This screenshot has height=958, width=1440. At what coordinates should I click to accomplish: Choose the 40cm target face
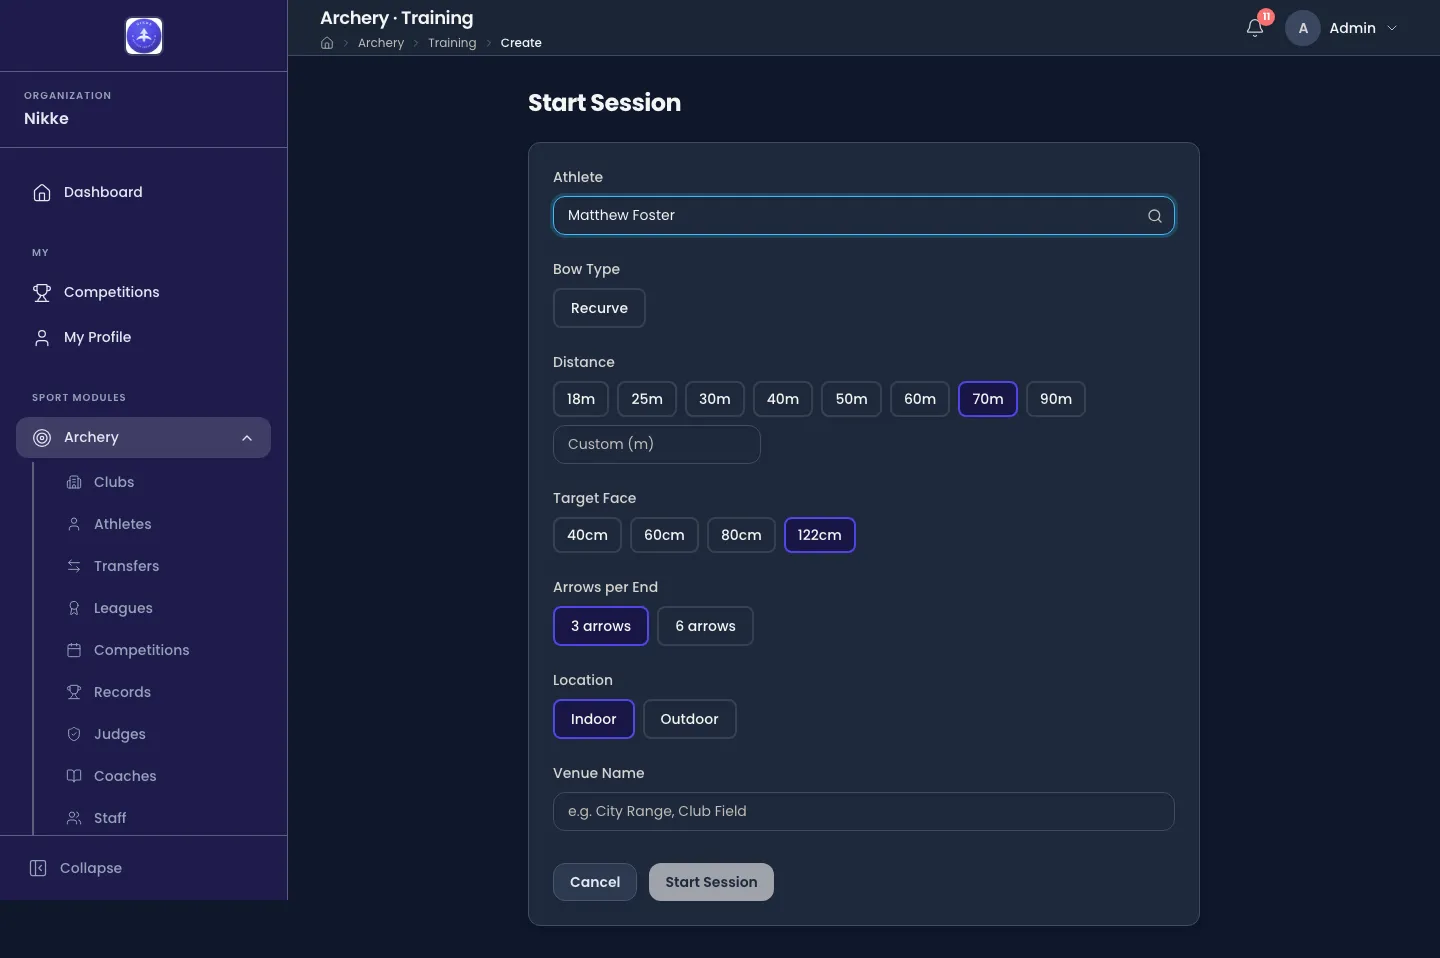(587, 535)
